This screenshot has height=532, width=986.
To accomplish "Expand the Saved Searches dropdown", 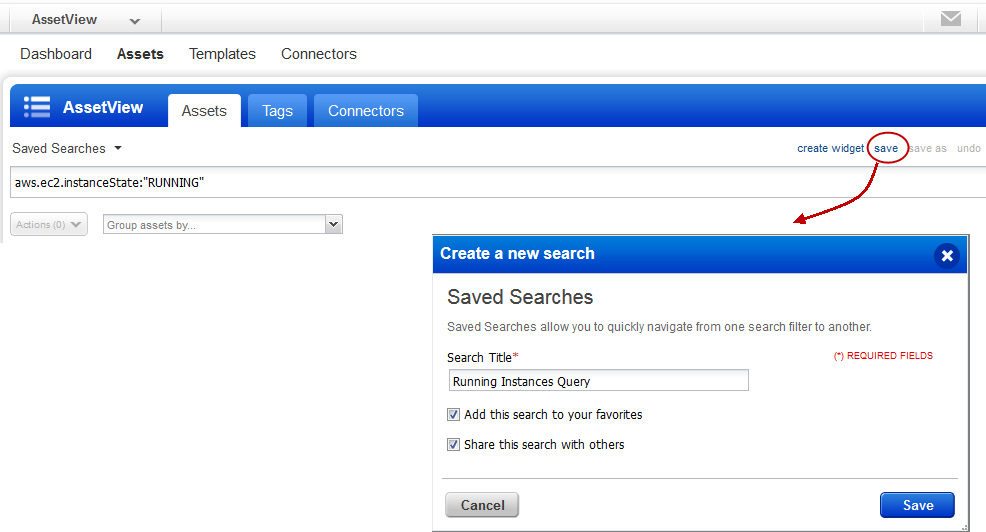I will 67,148.
